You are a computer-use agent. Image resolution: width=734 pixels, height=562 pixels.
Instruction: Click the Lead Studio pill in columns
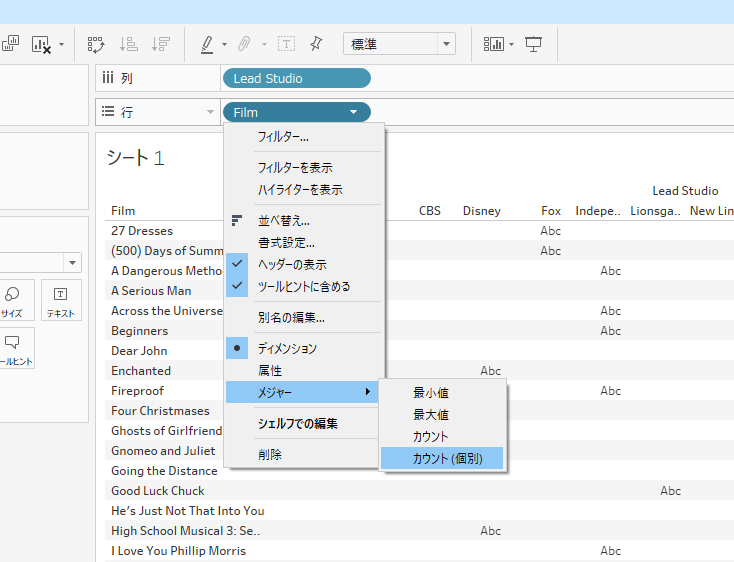click(297, 78)
